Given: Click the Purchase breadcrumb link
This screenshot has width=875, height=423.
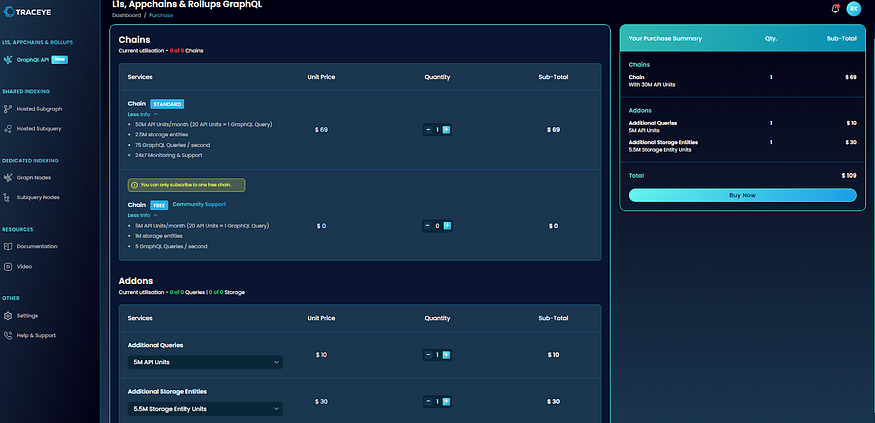Looking at the screenshot, I should (161, 15).
